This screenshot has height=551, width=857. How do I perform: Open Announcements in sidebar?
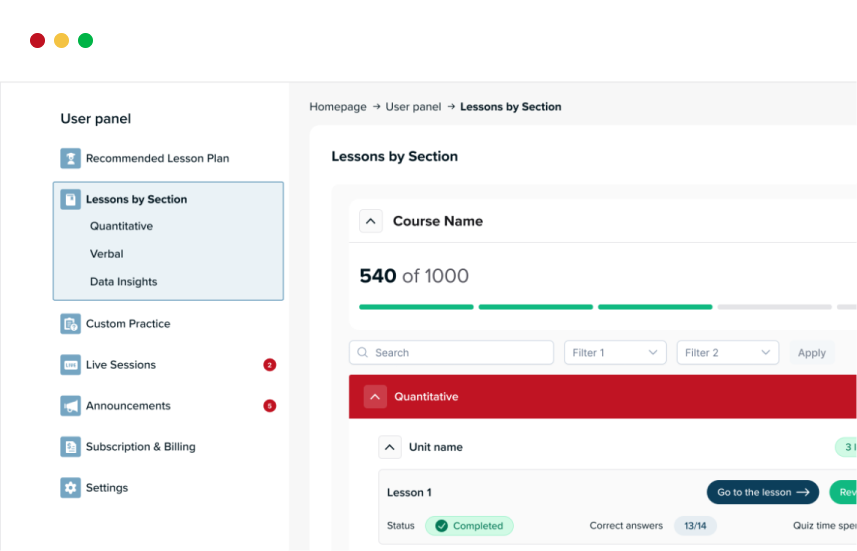128,406
